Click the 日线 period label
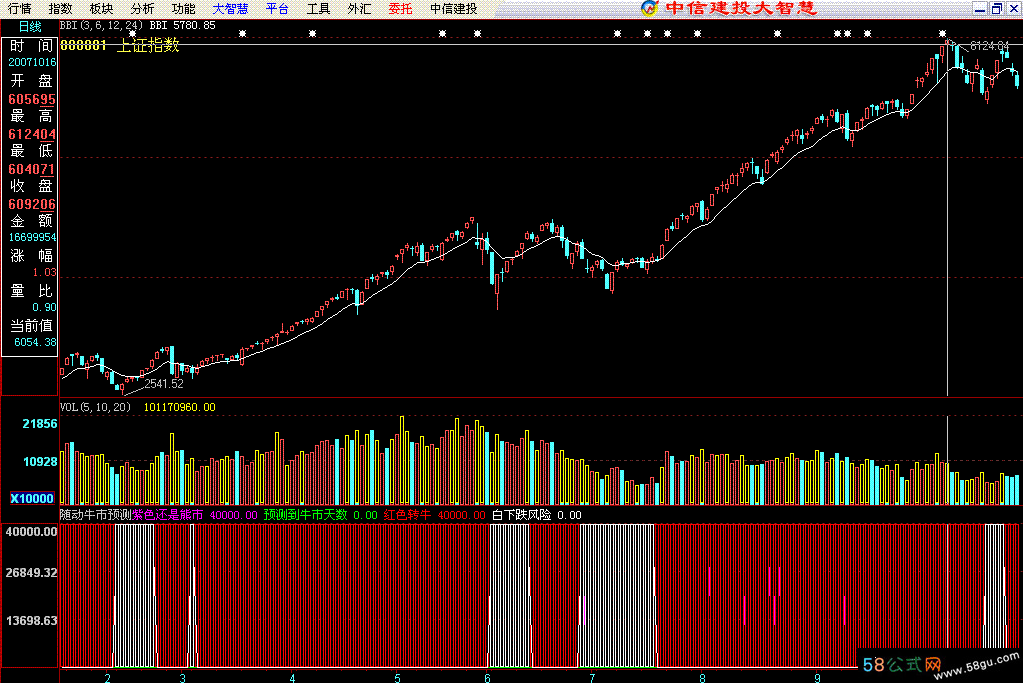The height and width of the screenshot is (683, 1023). [x=29, y=27]
